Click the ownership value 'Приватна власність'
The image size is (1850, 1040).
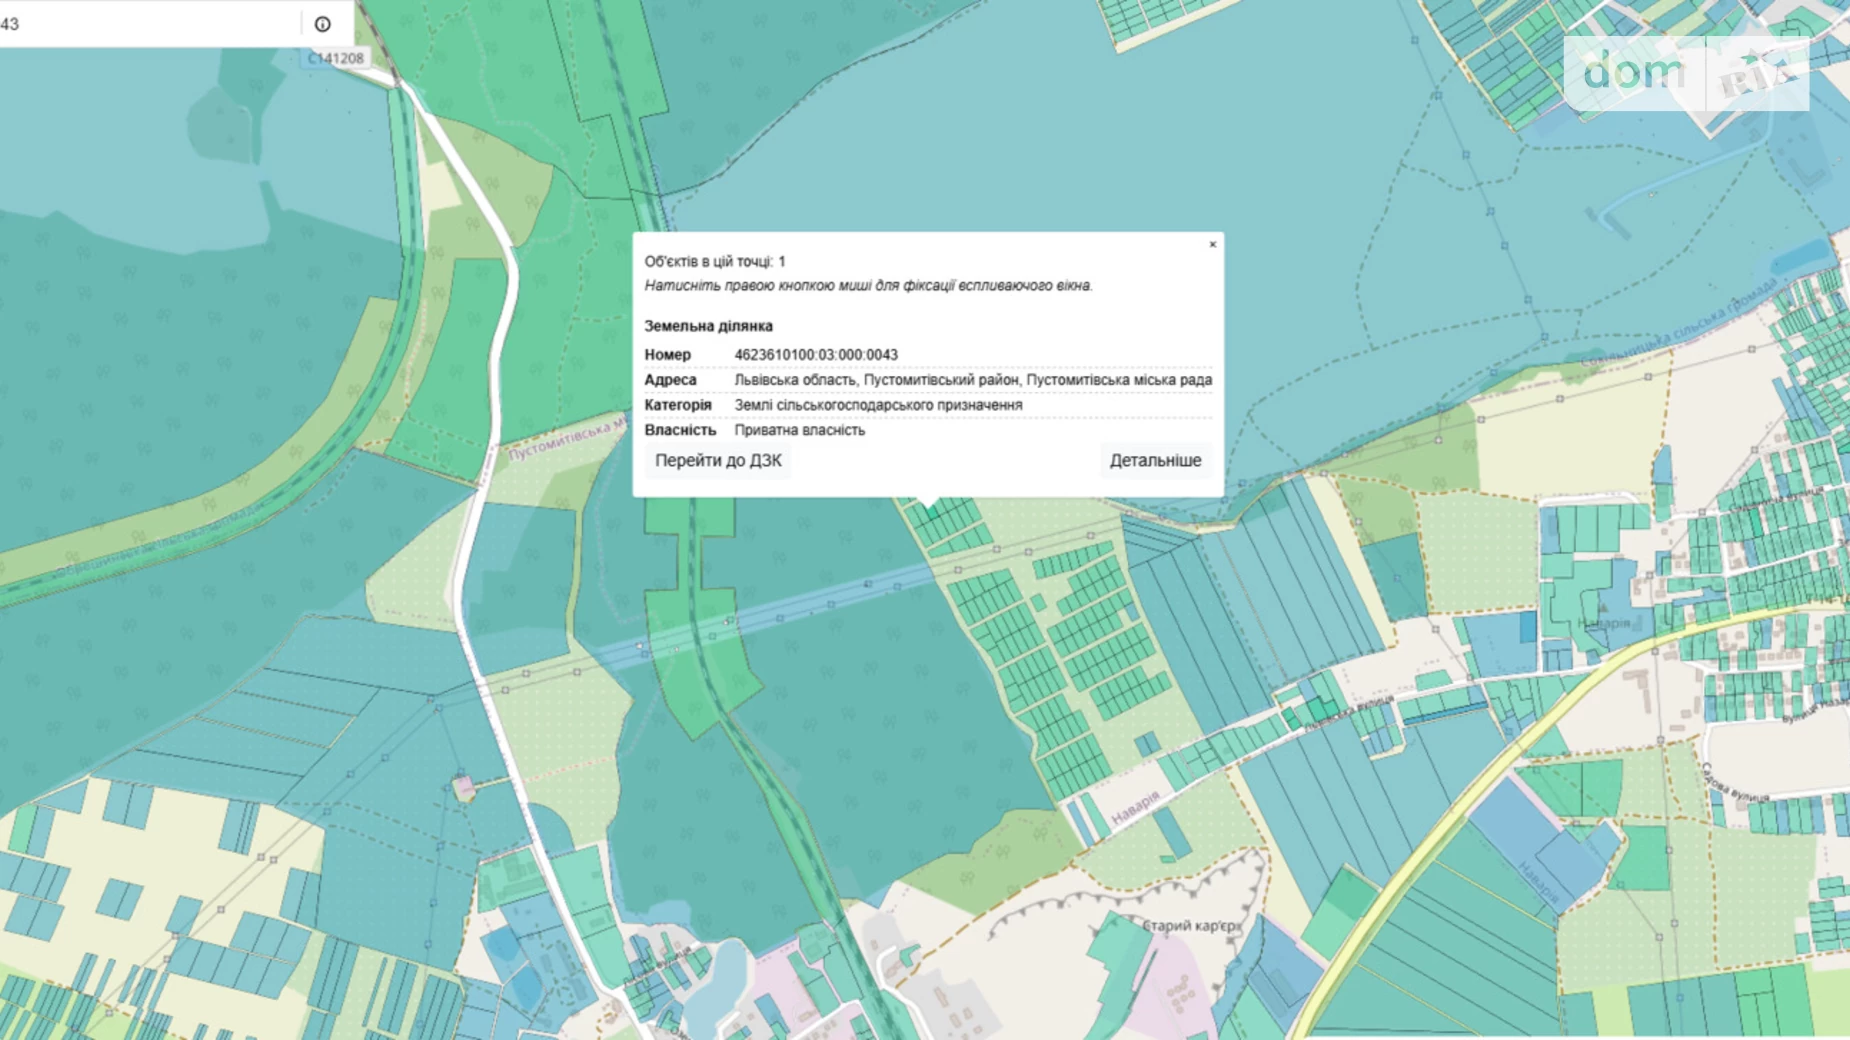pos(799,430)
